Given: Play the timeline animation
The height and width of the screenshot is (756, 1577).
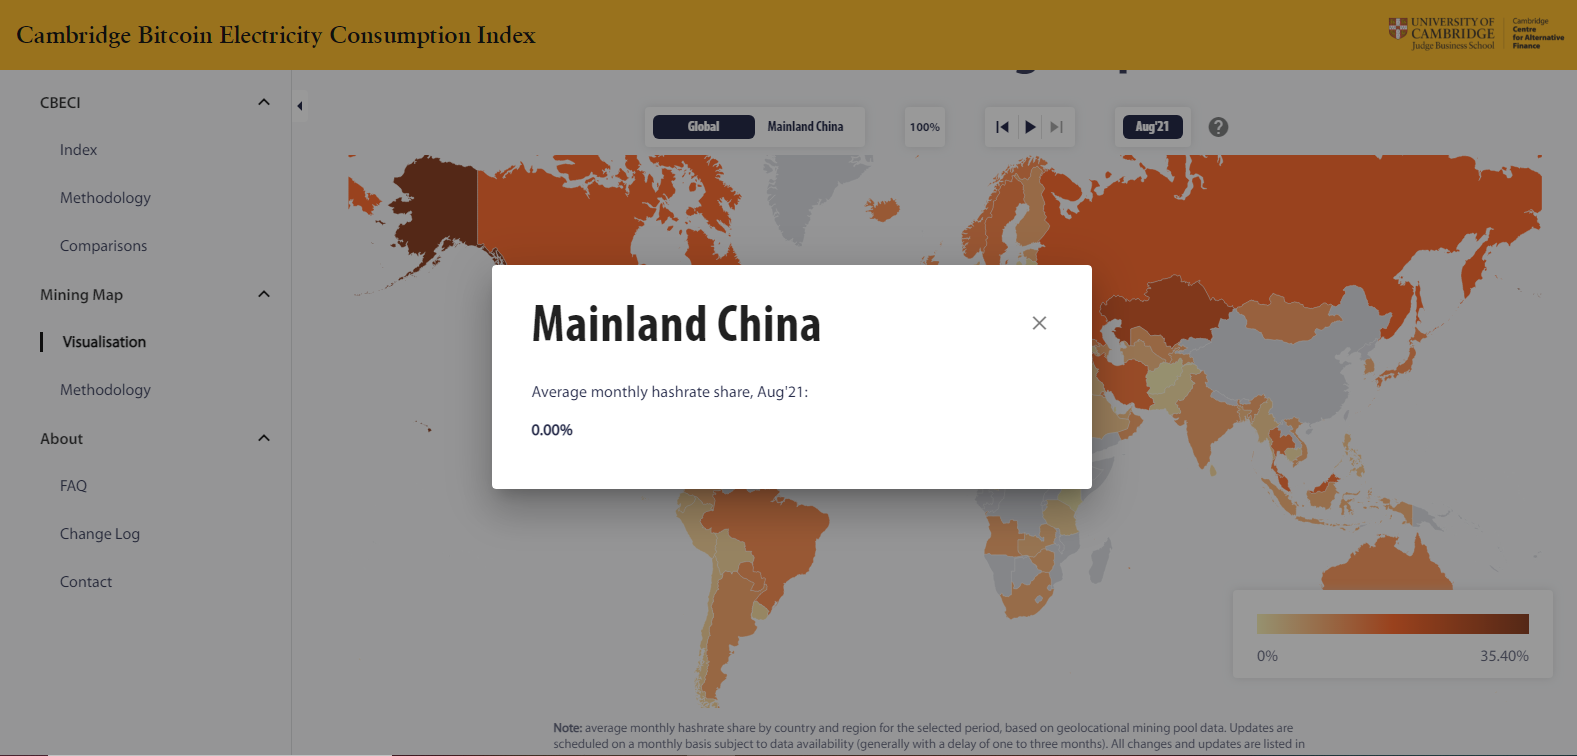Looking at the screenshot, I should point(1030,127).
